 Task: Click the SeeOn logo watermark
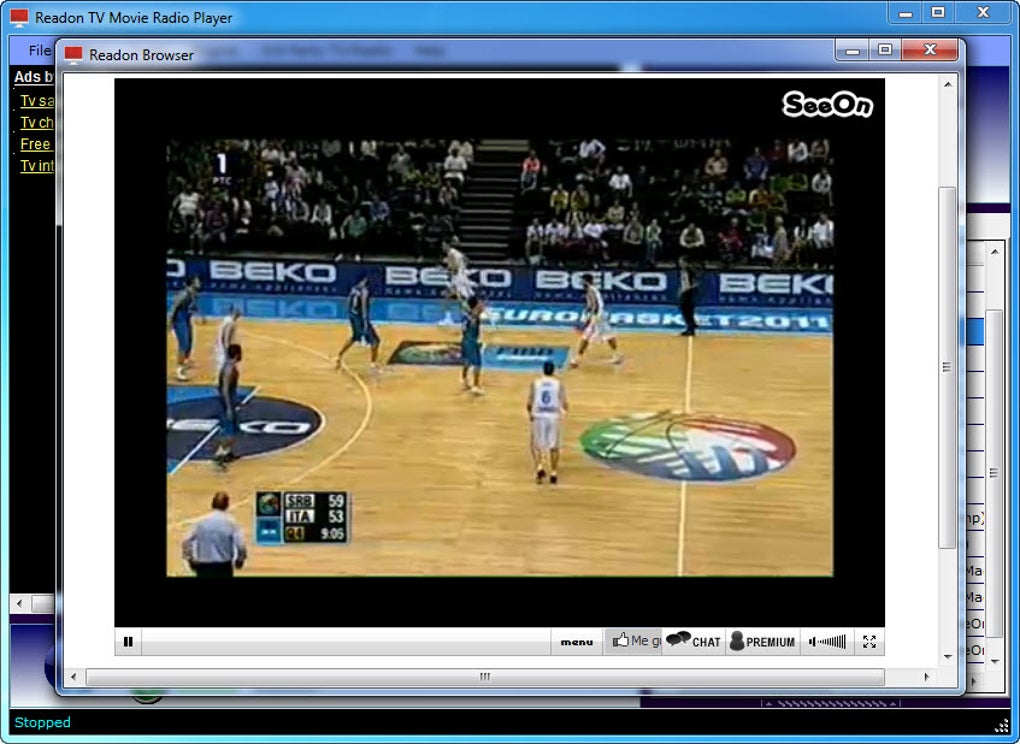pyautogui.click(x=827, y=104)
